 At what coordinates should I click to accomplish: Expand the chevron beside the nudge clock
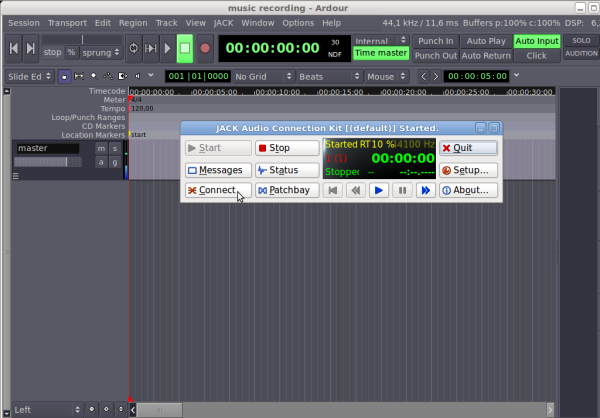517,75
